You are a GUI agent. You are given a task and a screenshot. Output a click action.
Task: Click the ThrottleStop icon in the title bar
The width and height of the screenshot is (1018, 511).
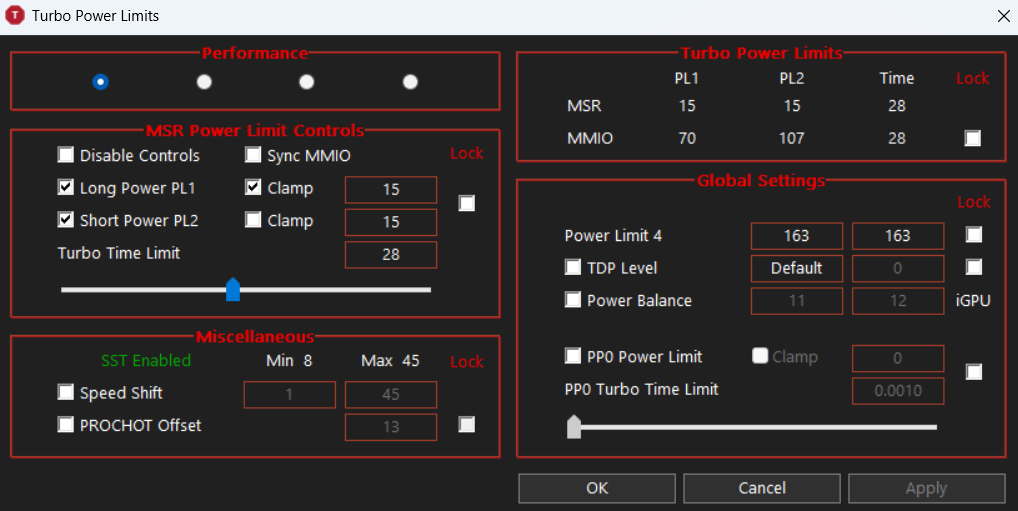[x=15, y=15]
